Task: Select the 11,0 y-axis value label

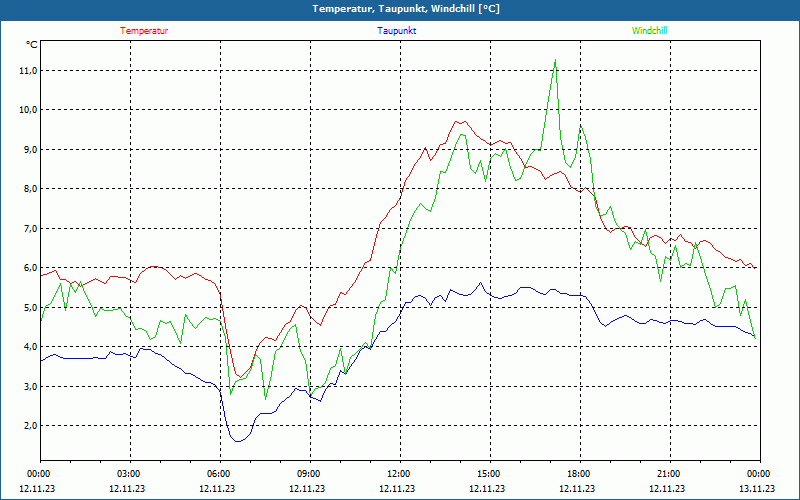Action: coord(27,71)
